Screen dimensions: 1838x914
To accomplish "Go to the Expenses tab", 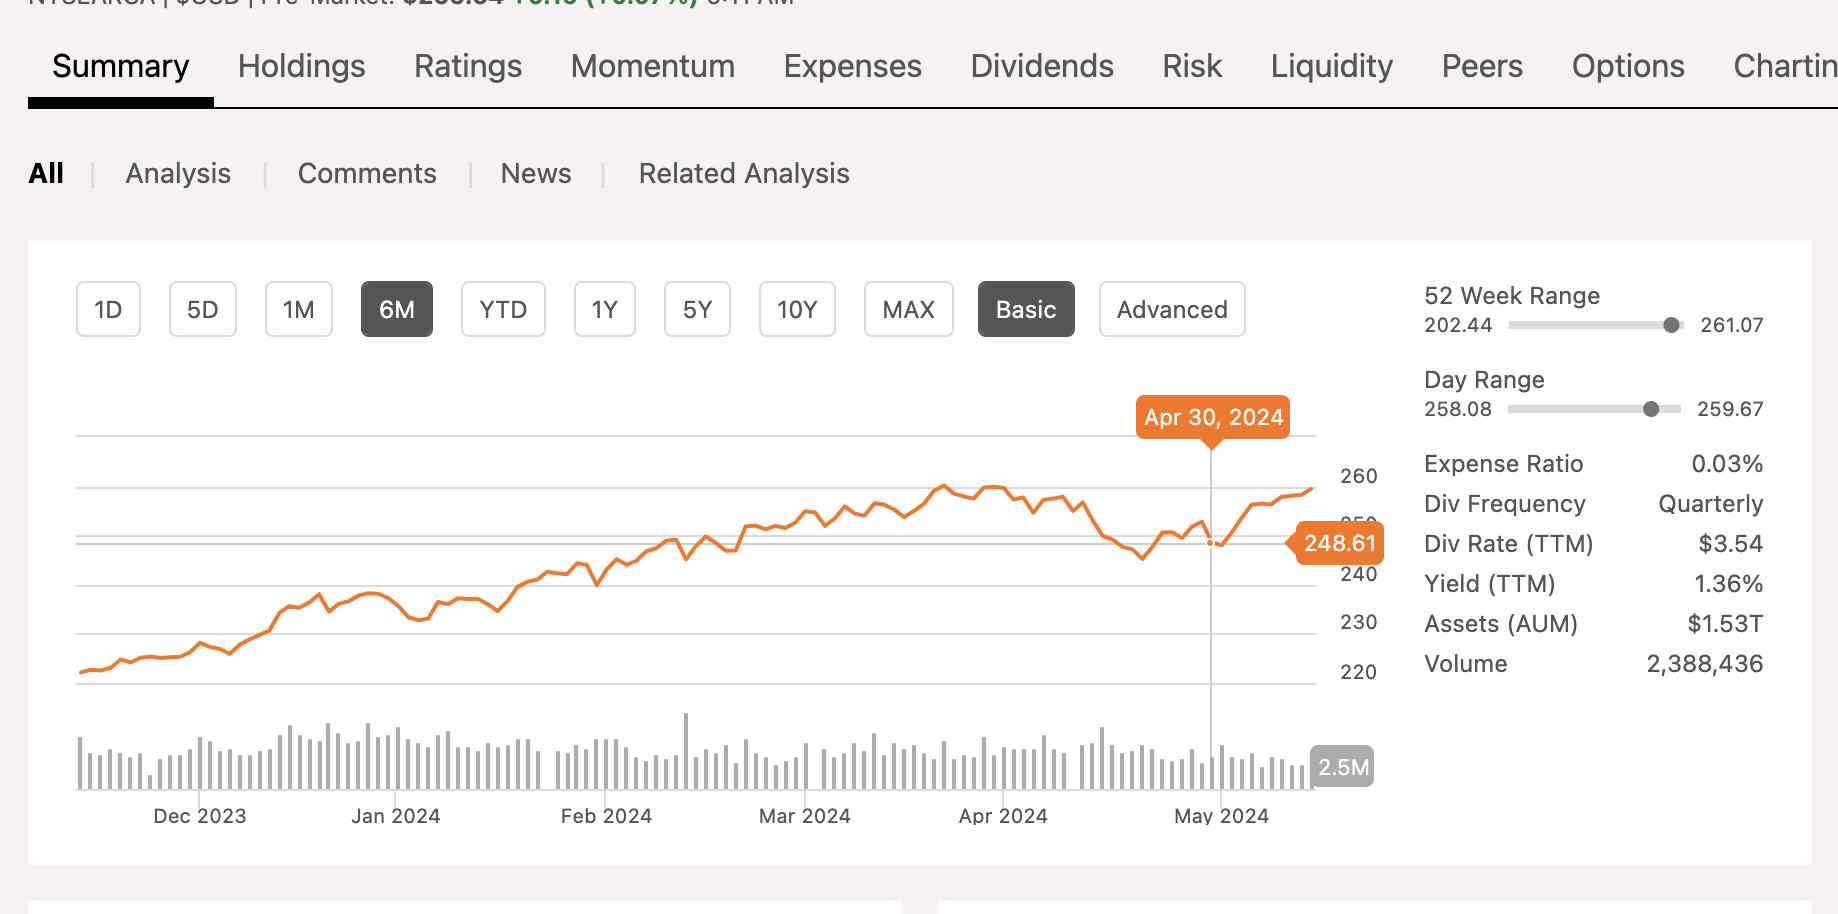I will point(852,67).
